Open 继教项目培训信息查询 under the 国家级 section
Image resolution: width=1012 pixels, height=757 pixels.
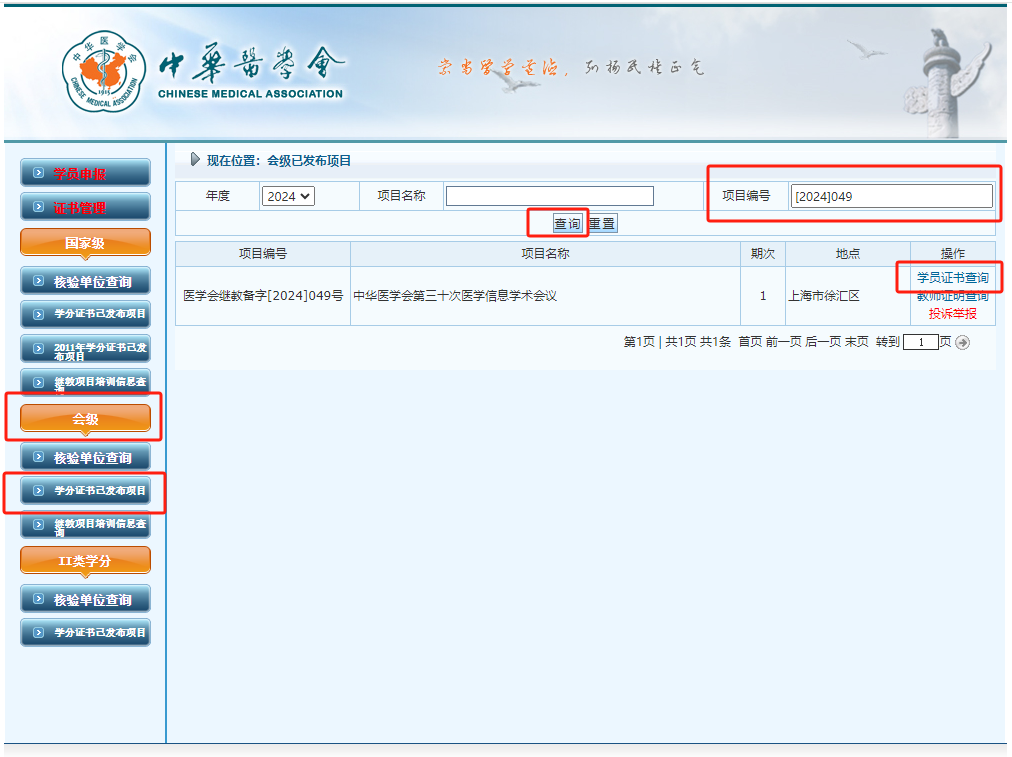(85, 381)
